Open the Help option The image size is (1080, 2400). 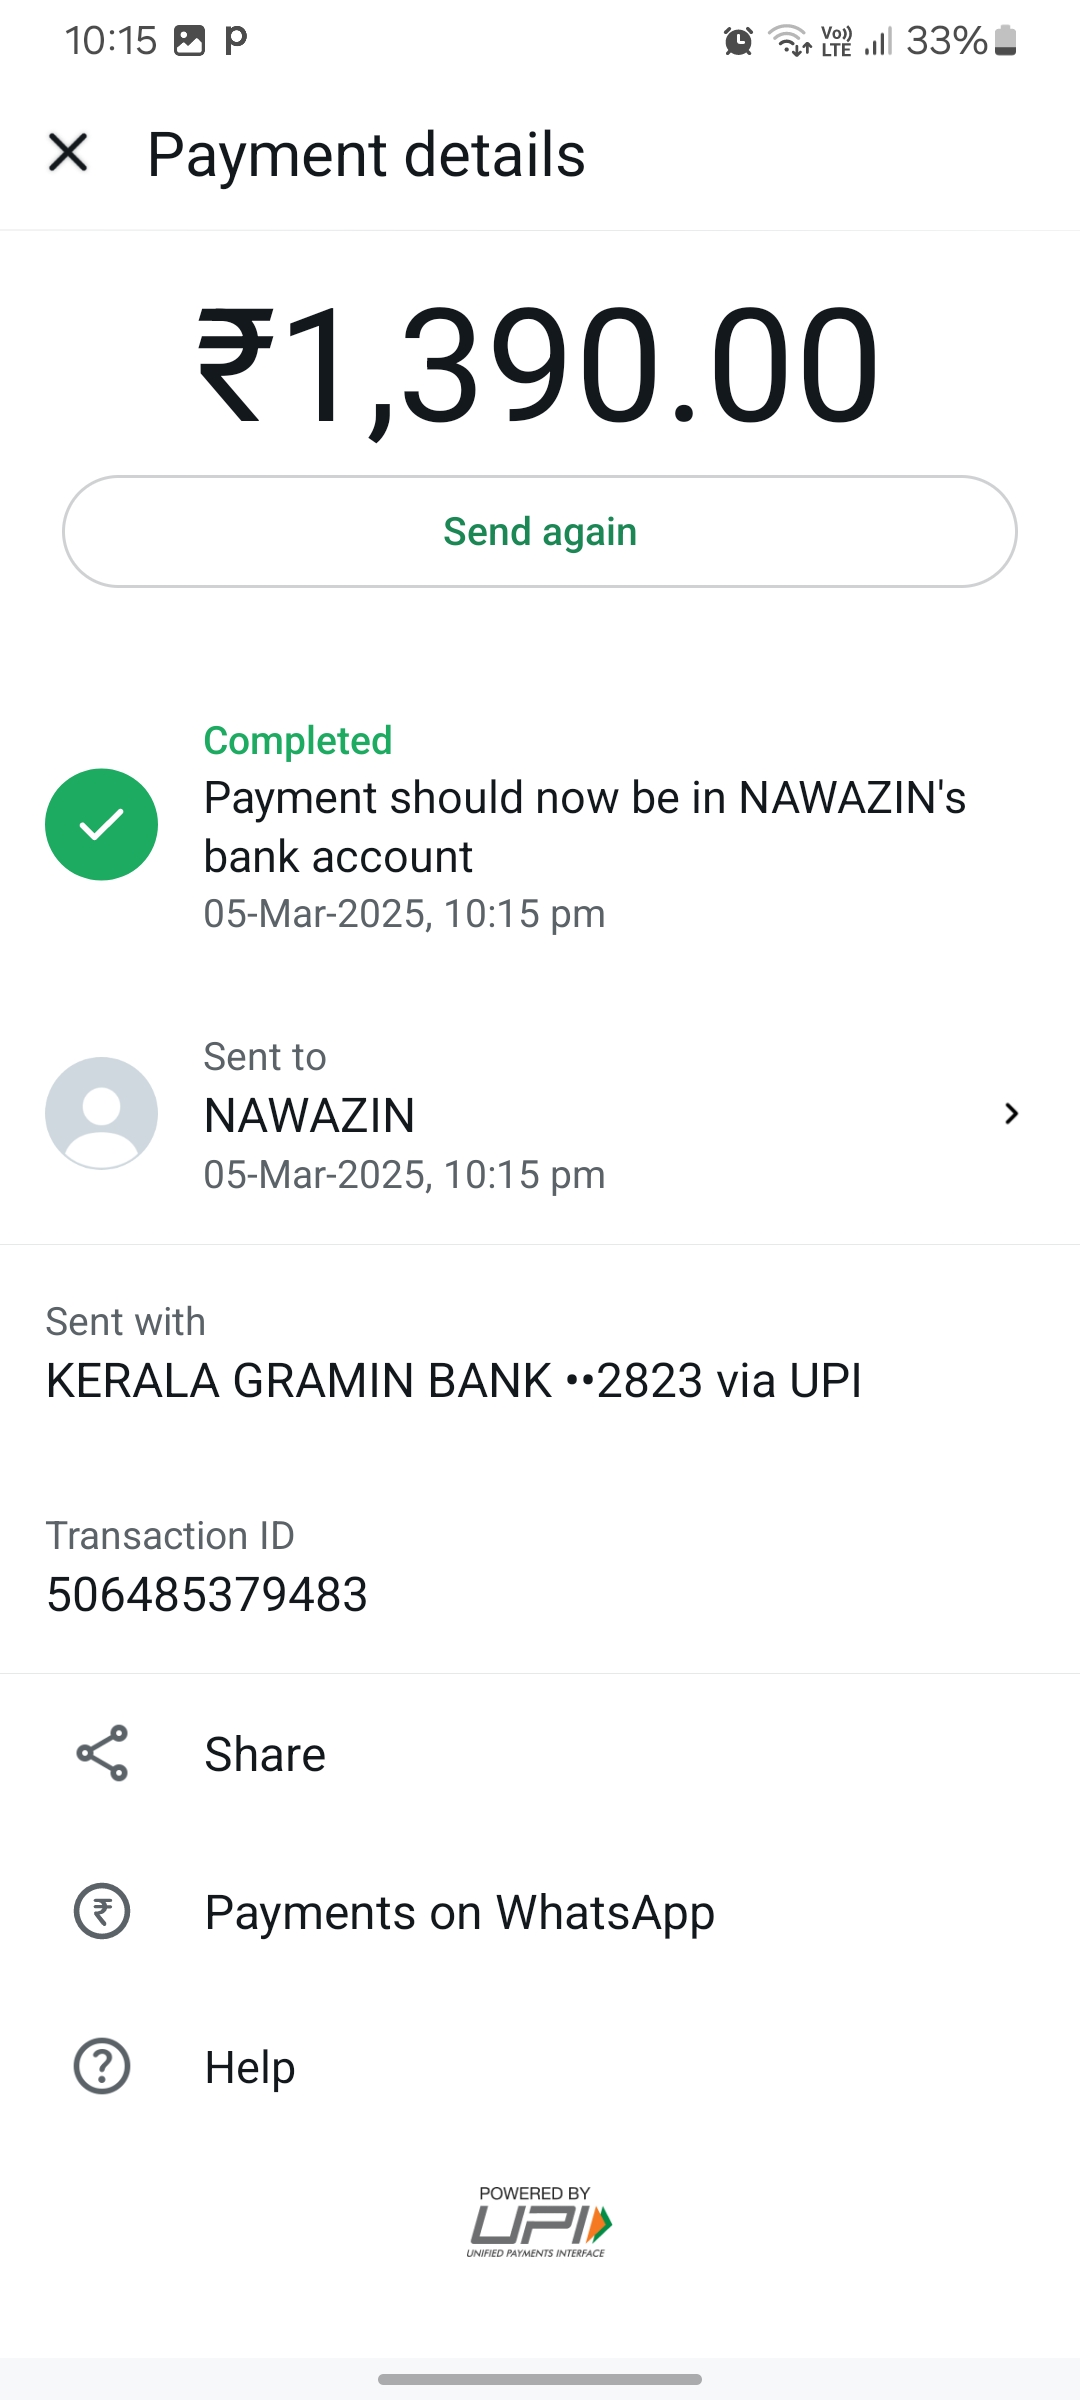(x=250, y=2067)
